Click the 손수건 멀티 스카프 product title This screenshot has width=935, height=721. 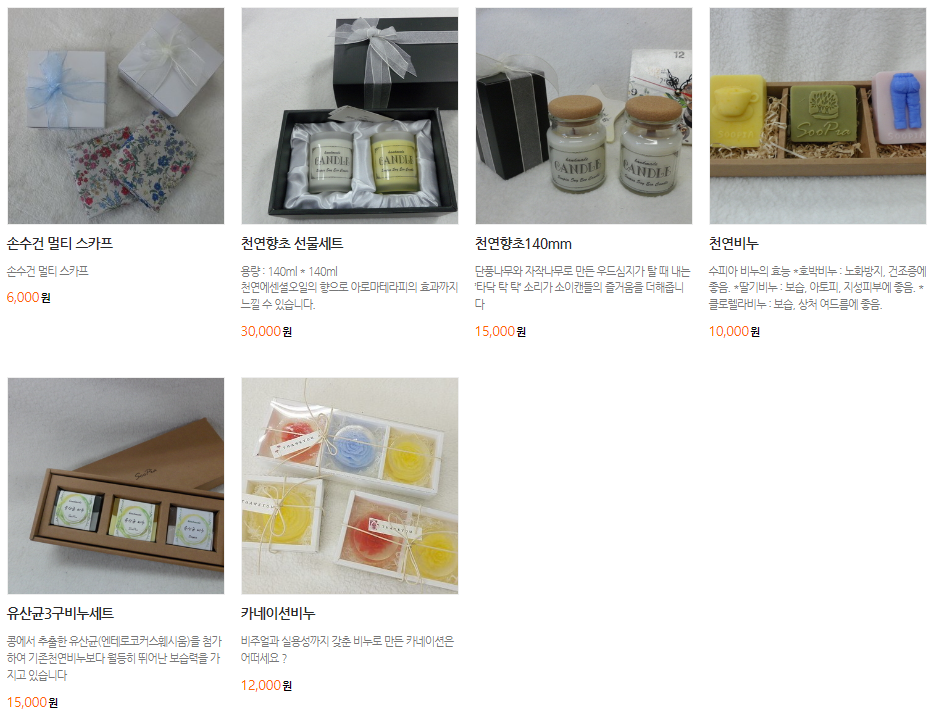[60, 243]
